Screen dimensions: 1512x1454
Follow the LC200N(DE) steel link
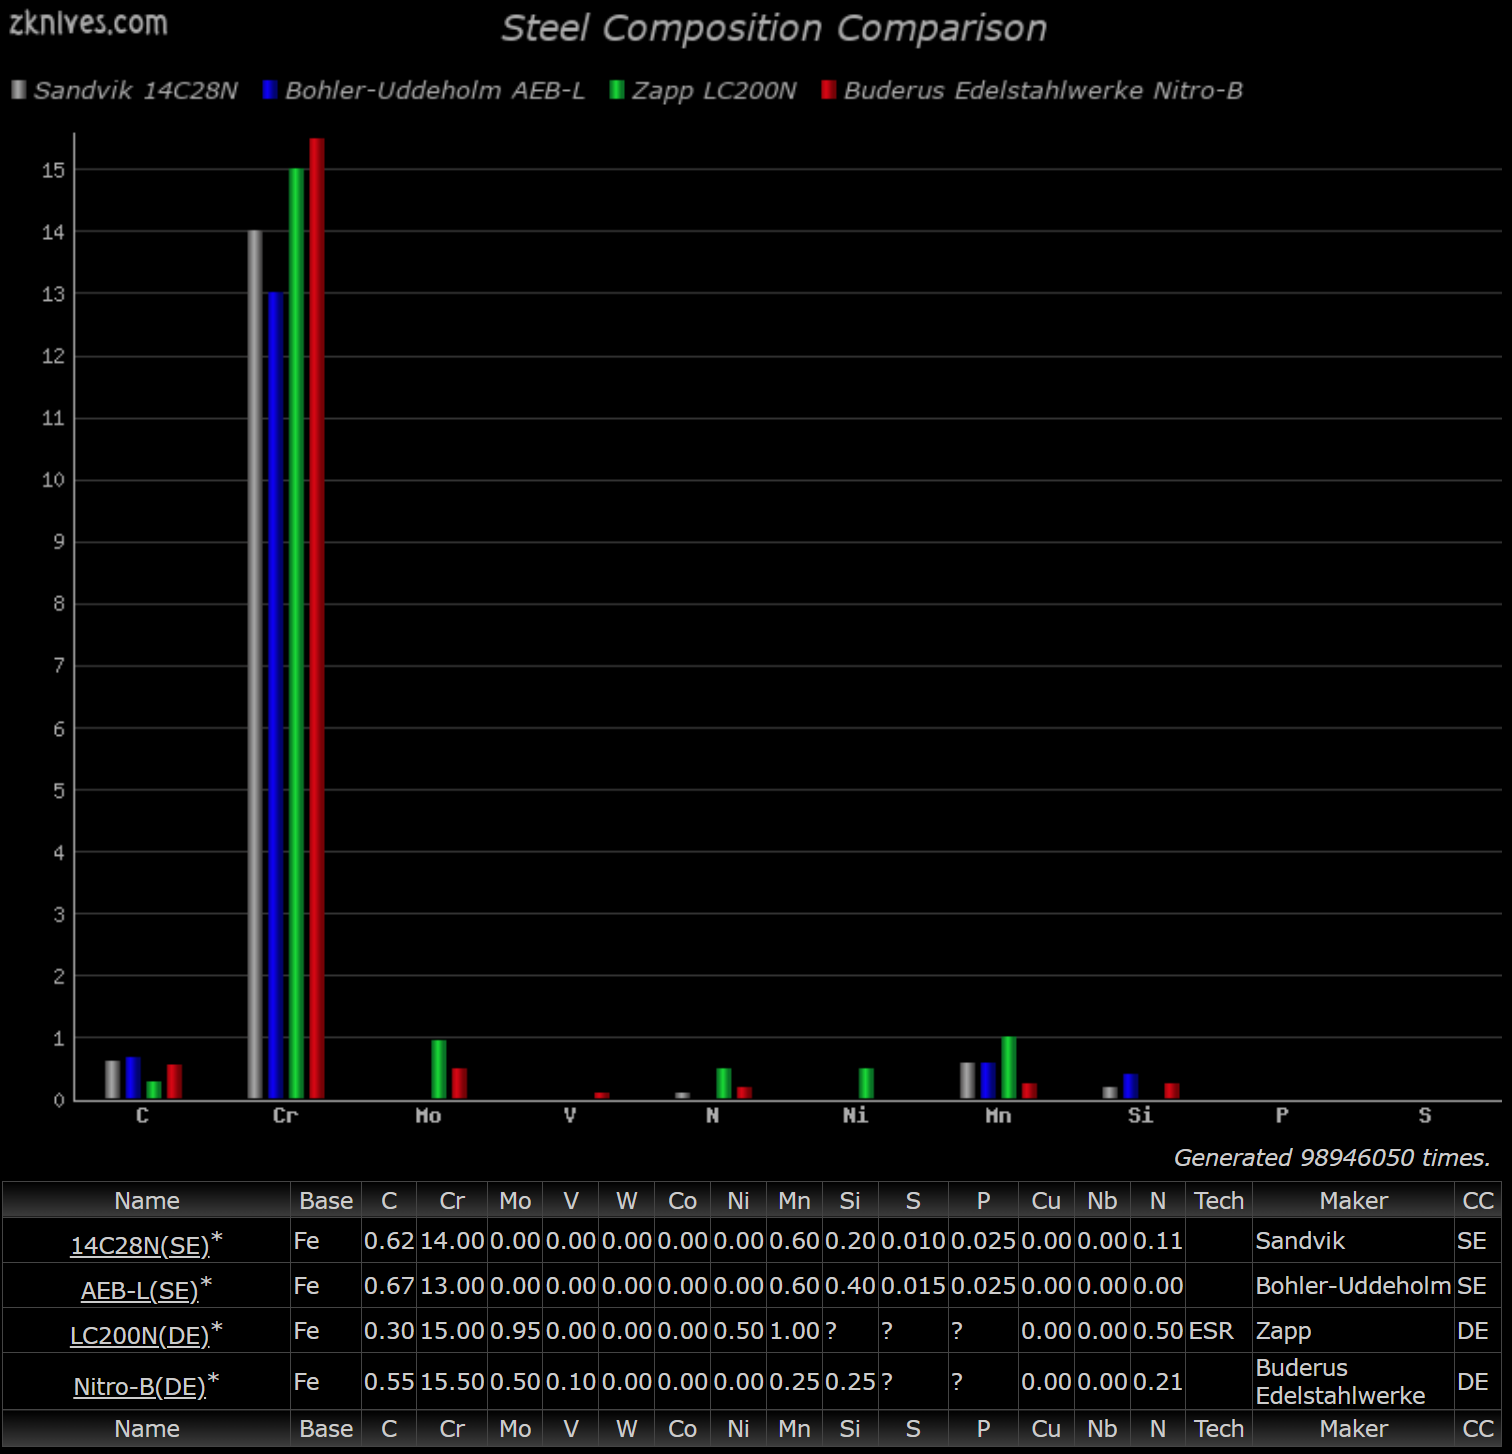[x=140, y=1335]
